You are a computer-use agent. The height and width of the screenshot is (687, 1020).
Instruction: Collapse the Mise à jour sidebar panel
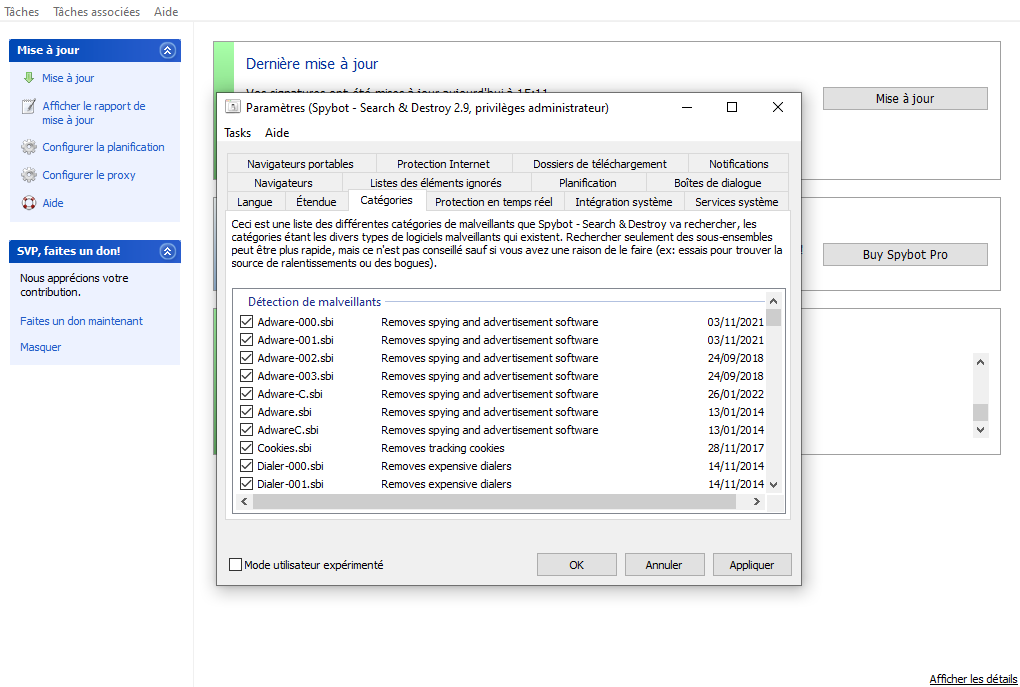pos(168,50)
